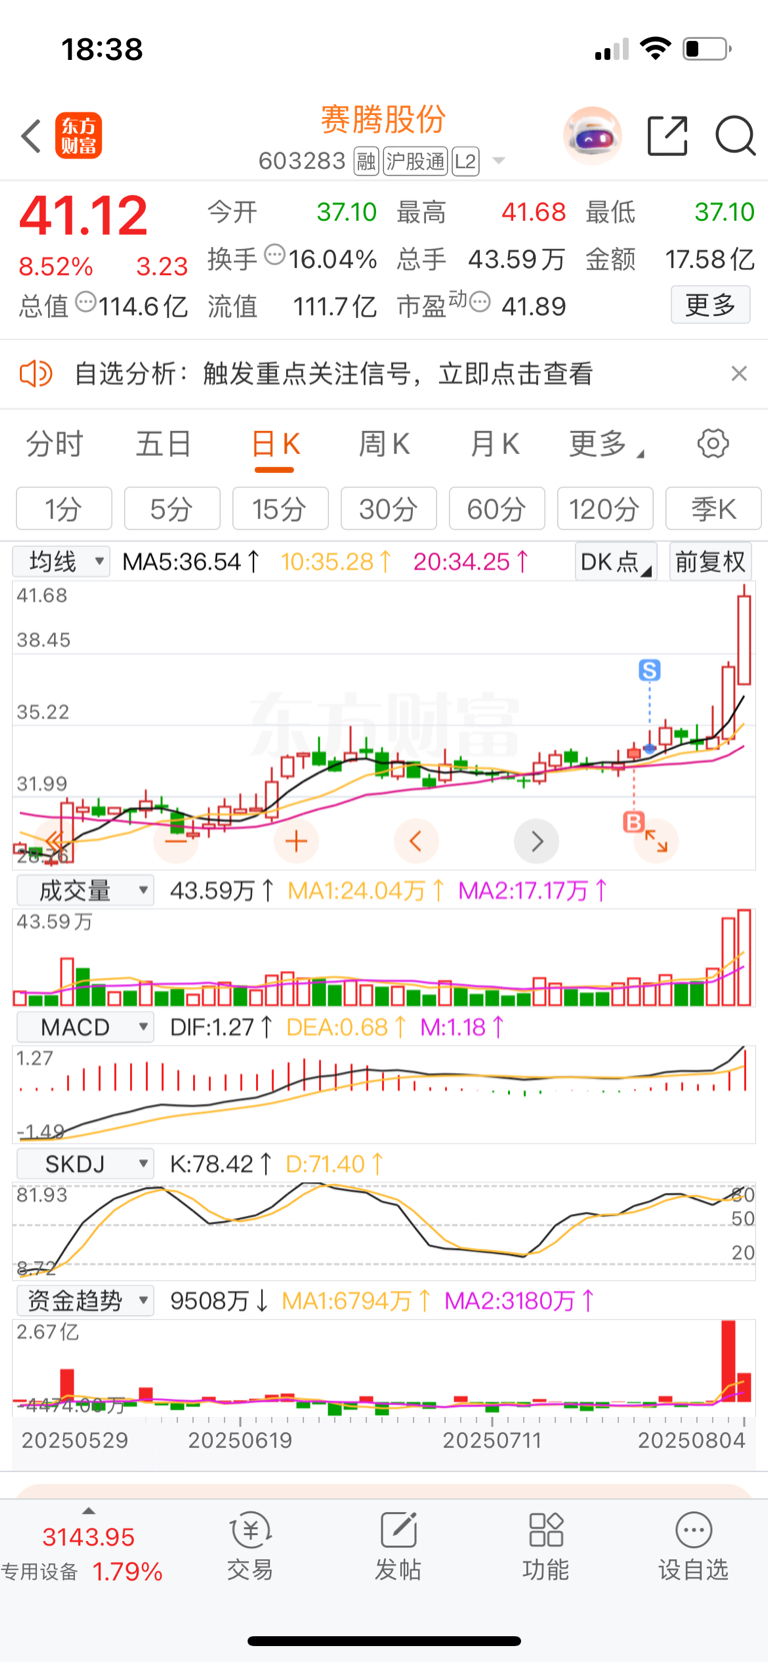Switch to 分时 tab
This screenshot has height=1663, width=768.
pos(54,443)
